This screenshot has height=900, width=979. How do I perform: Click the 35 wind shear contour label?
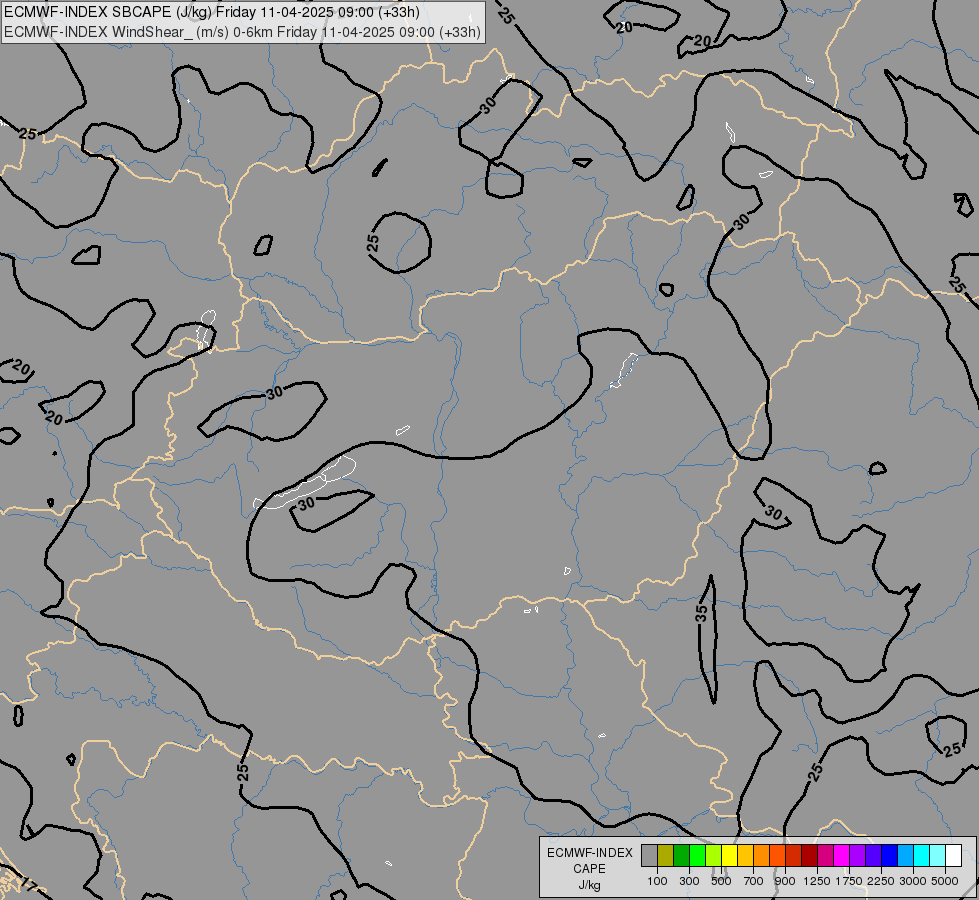pos(702,613)
